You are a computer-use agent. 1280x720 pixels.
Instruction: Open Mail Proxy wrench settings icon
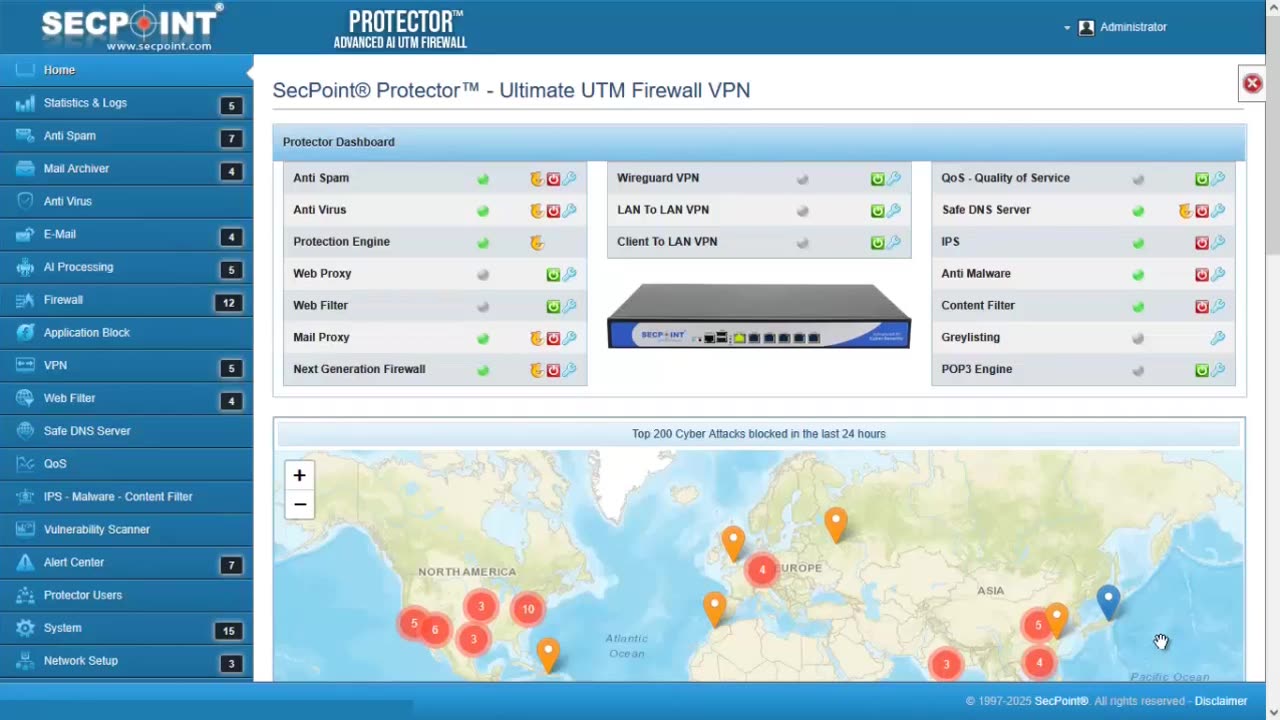(x=569, y=339)
